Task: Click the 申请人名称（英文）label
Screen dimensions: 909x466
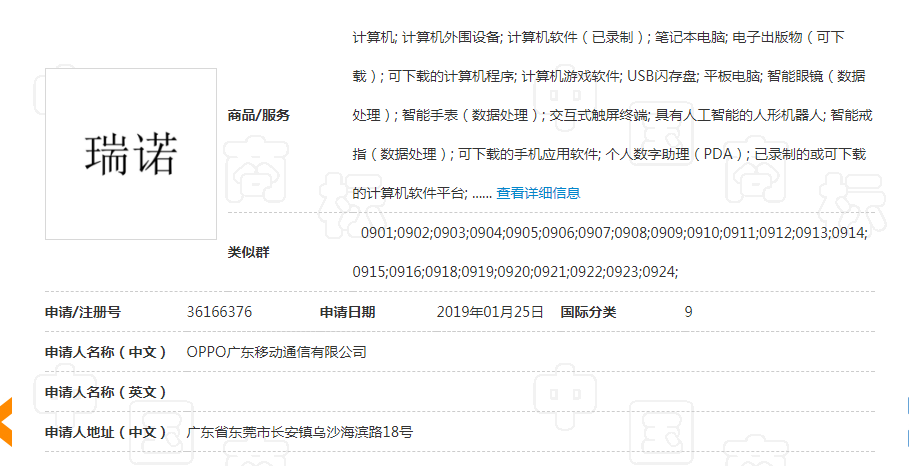Action: click(106, 392)
